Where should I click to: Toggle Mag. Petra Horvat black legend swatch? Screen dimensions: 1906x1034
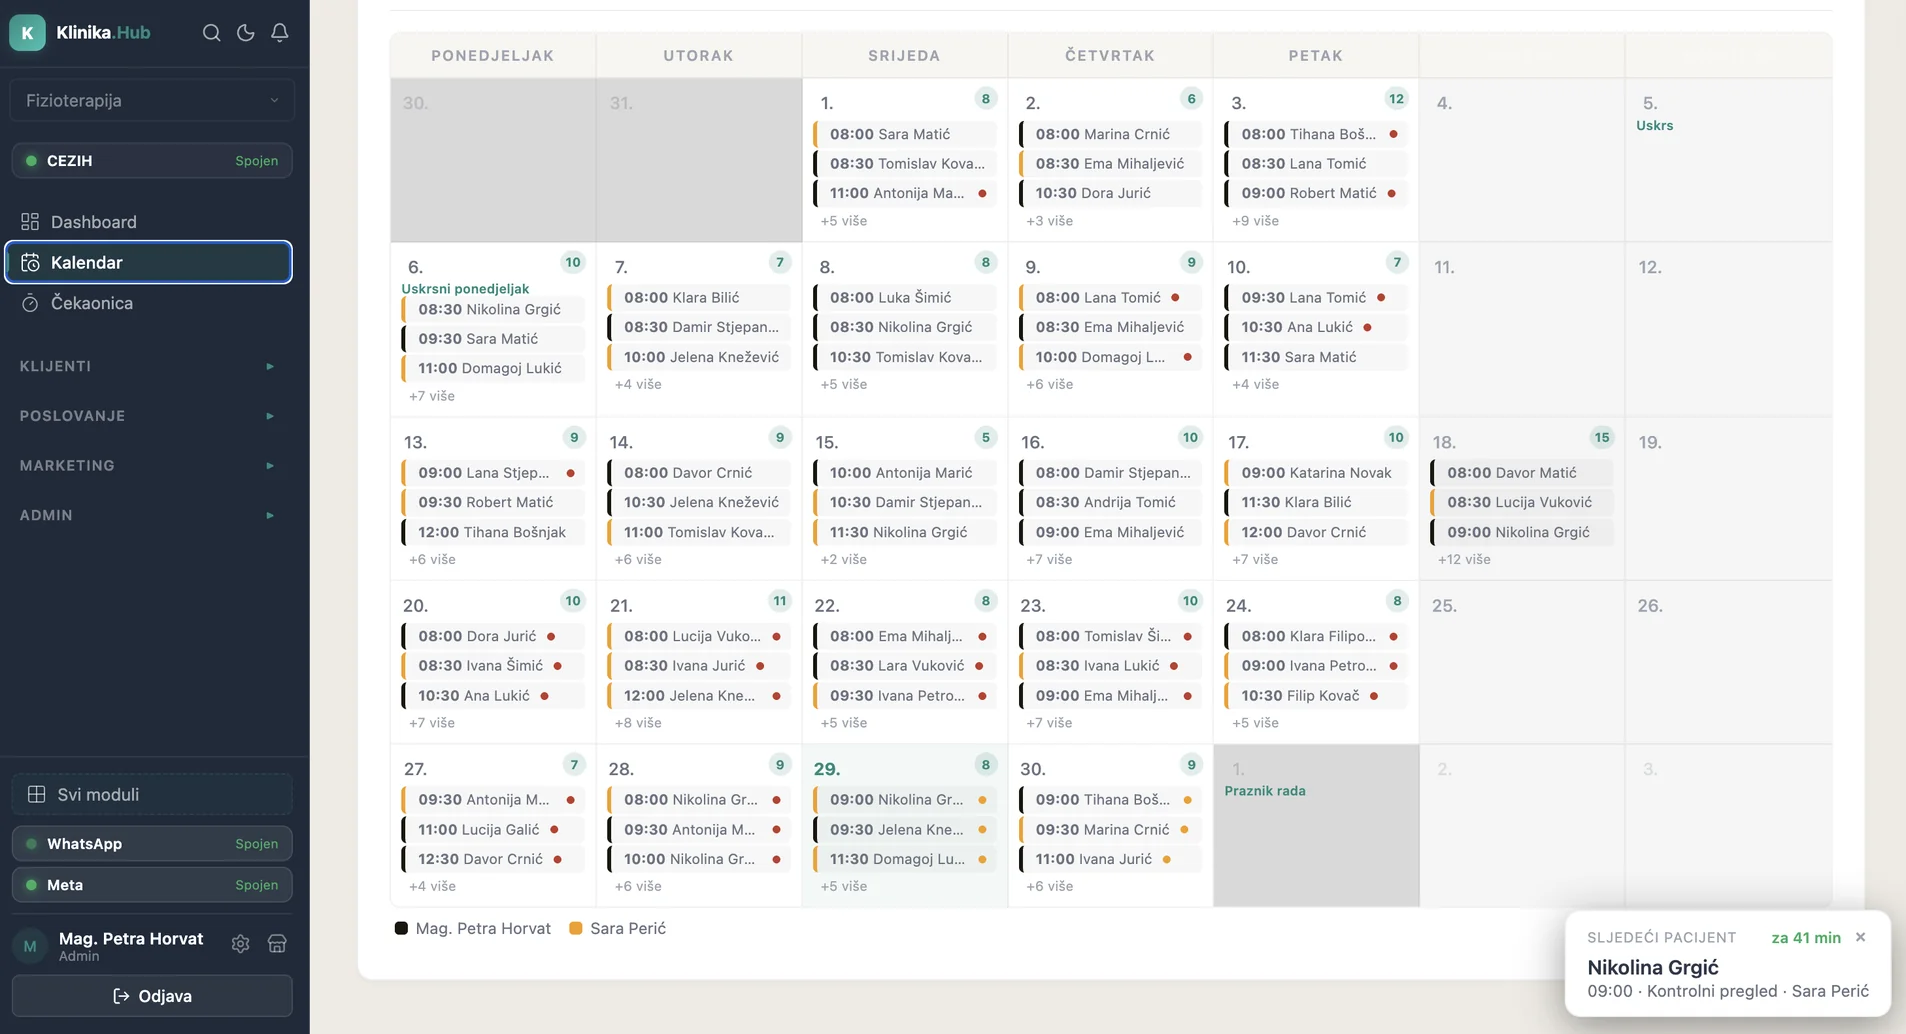pos(401,929)
